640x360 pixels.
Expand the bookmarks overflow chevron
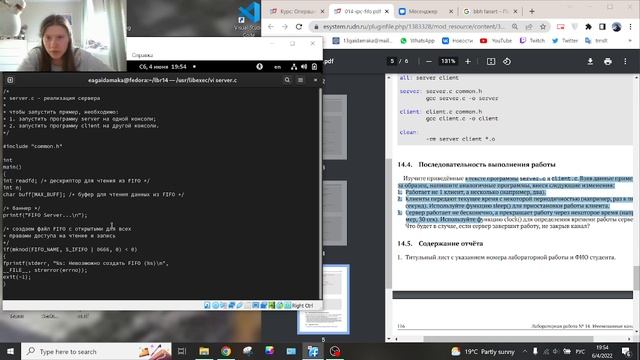coord(630,40)
